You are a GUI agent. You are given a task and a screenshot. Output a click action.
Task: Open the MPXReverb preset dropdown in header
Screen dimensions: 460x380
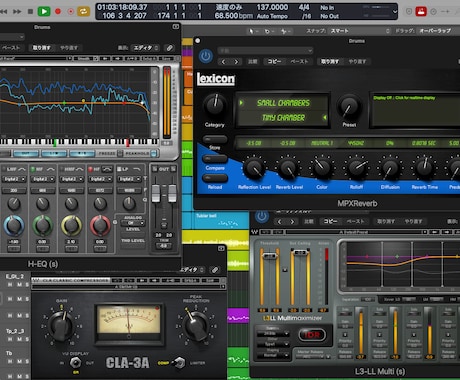click(x=265, y=50)
